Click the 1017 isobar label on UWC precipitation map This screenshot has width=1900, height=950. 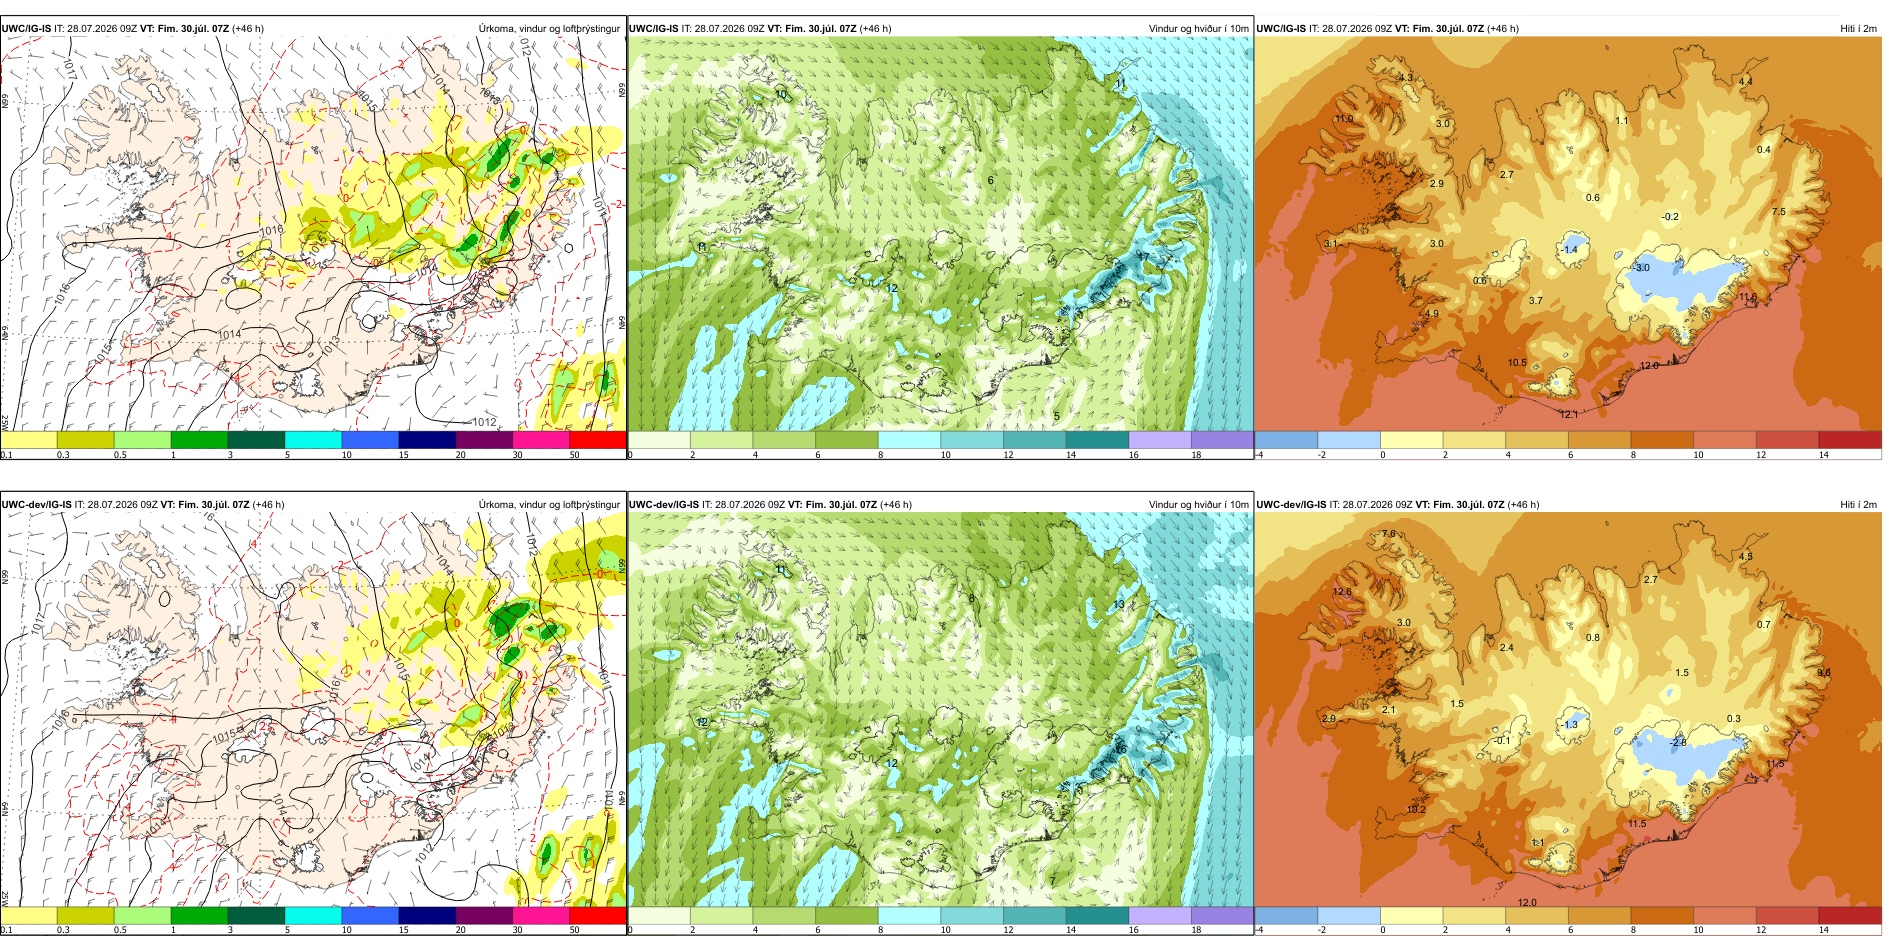[69, 68]
